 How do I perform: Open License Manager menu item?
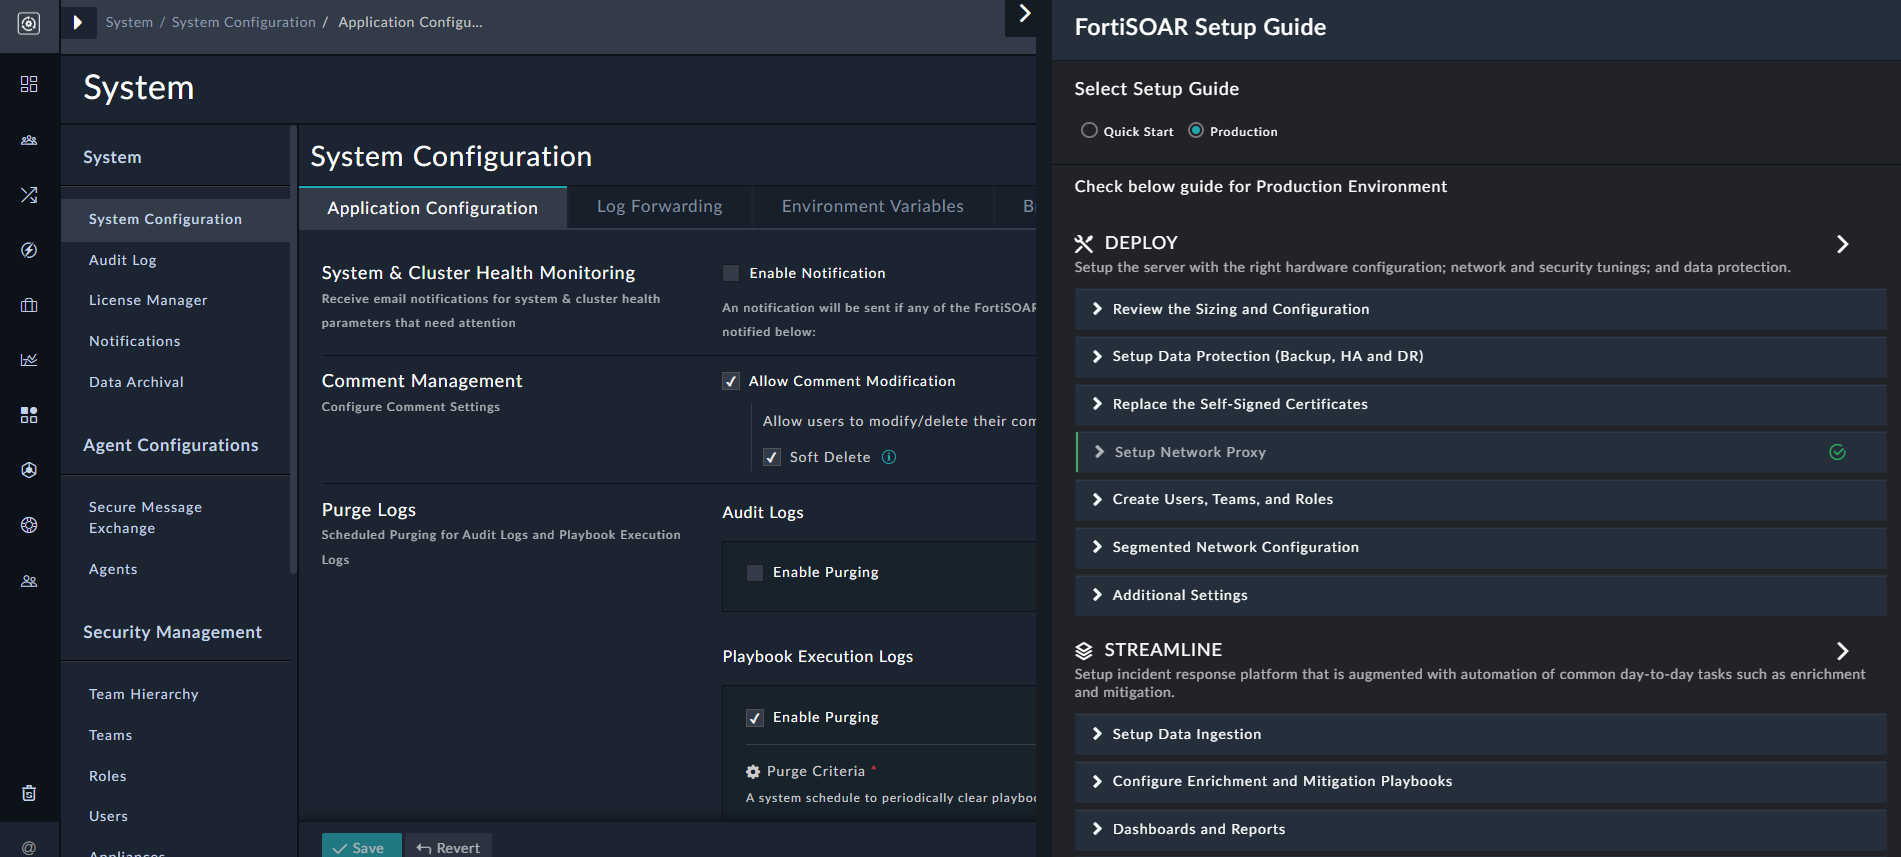(x=148, y=300)
